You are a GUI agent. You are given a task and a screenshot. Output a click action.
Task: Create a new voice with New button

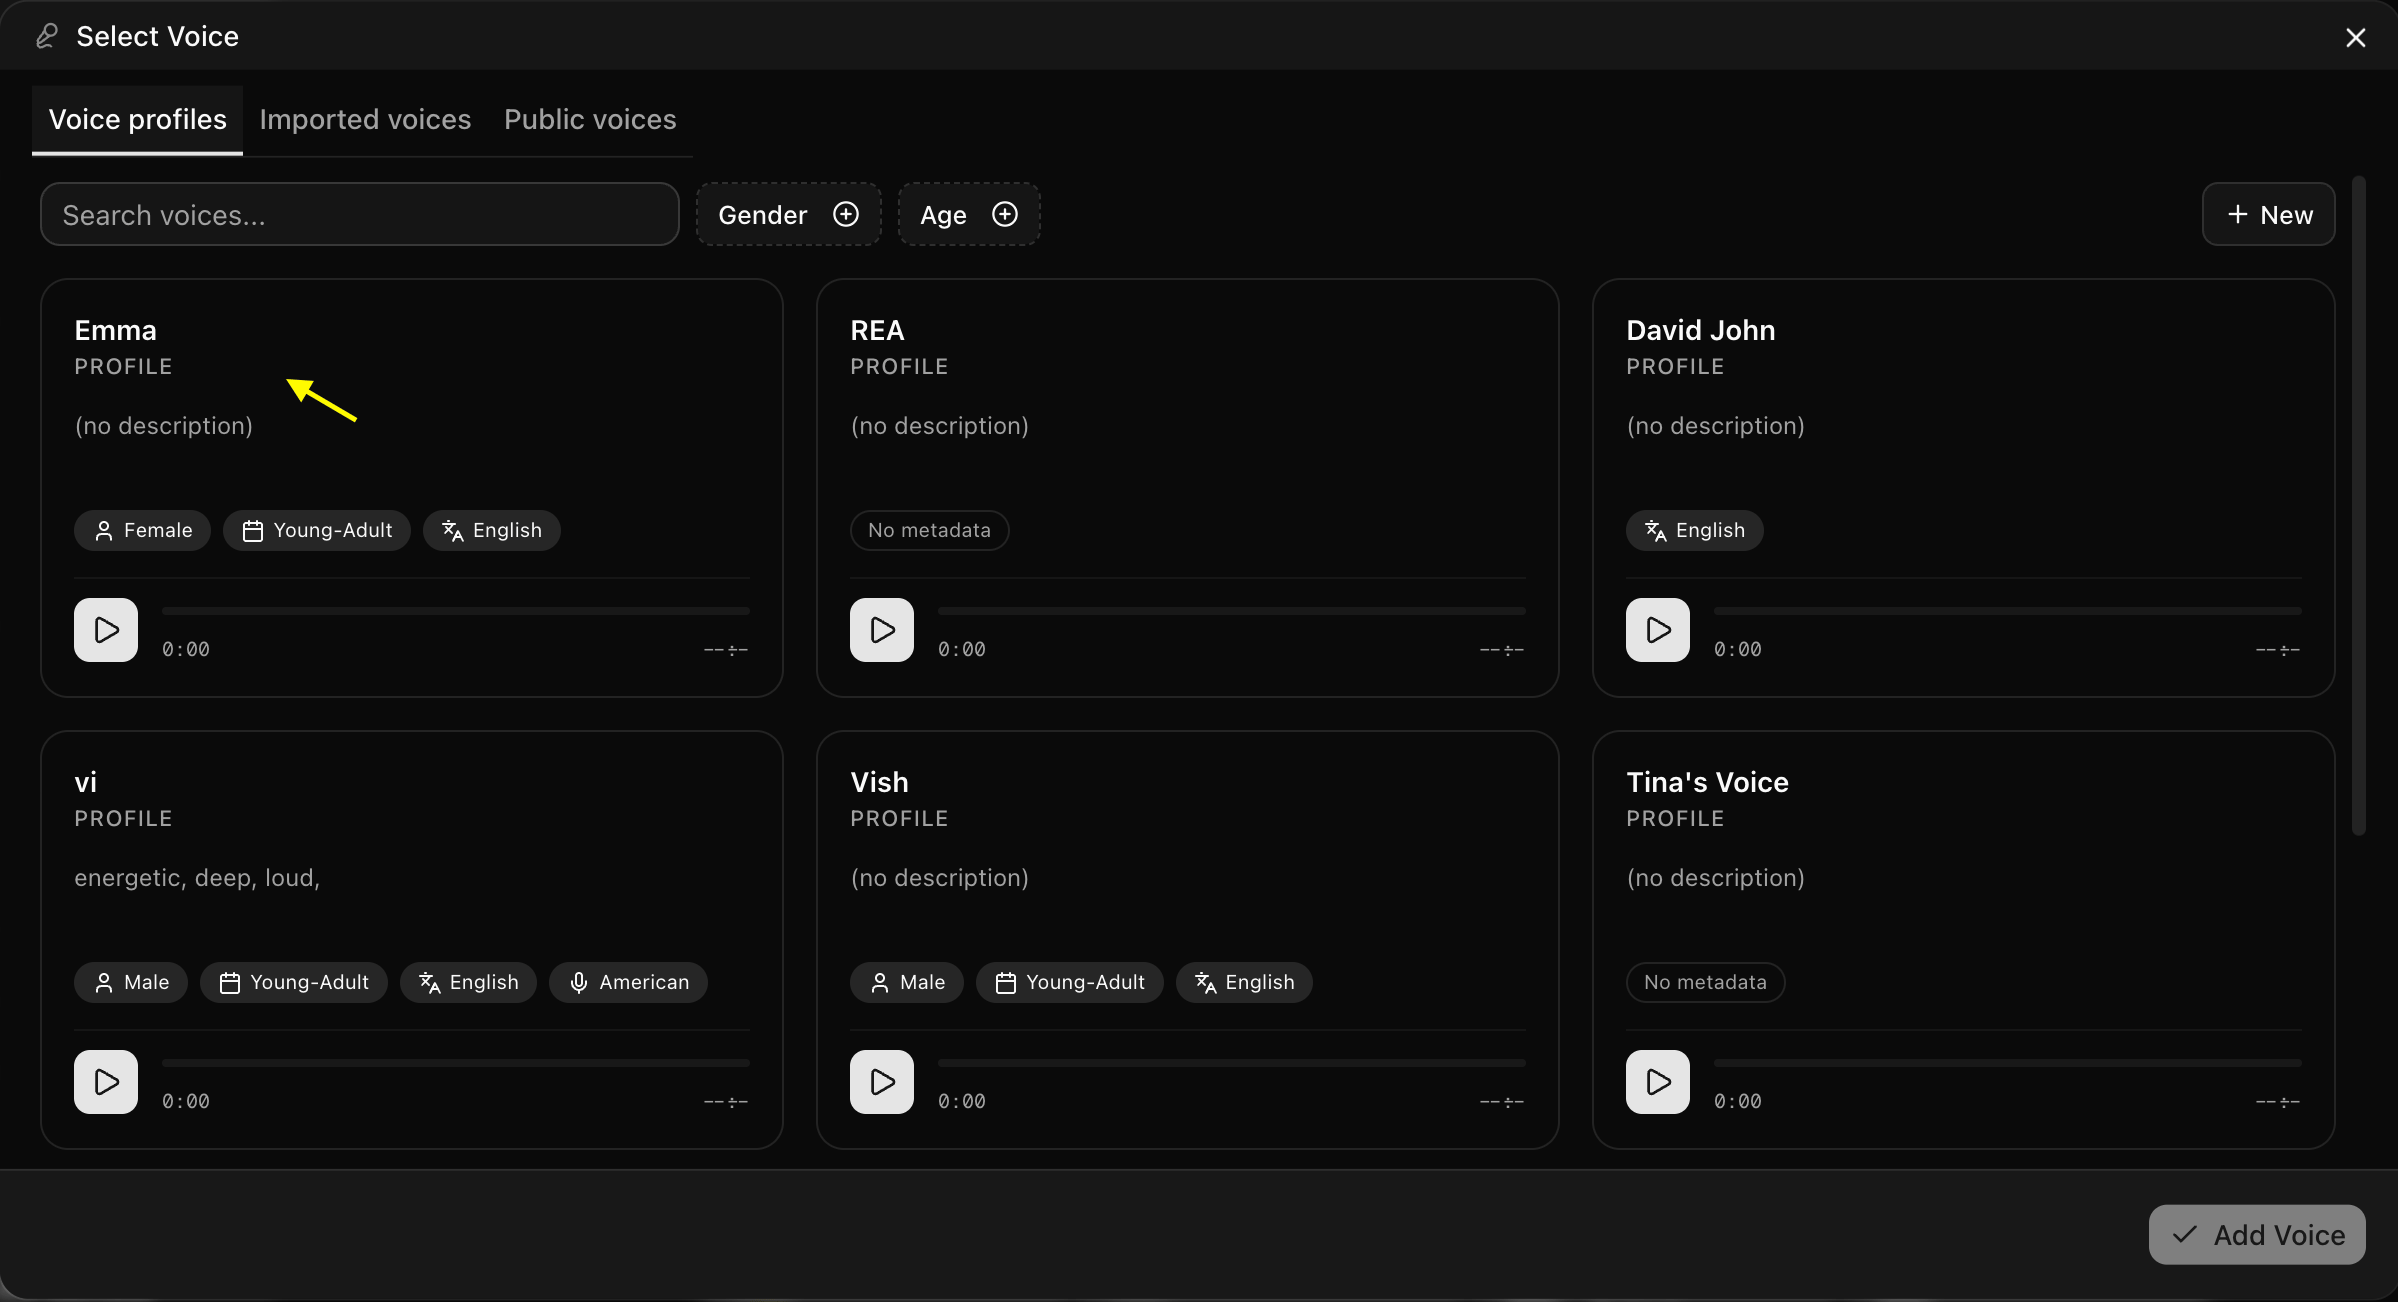pyautogui.click(x=2269, y=214)
